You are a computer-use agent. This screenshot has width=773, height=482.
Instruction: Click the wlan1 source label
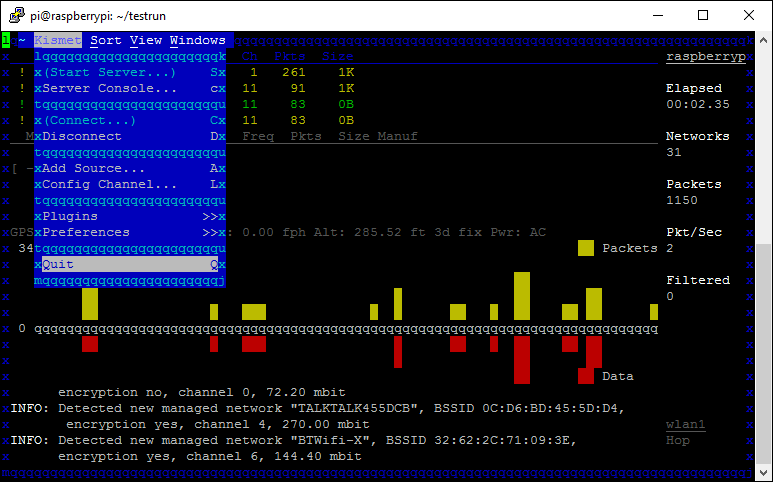click(686, 424)
